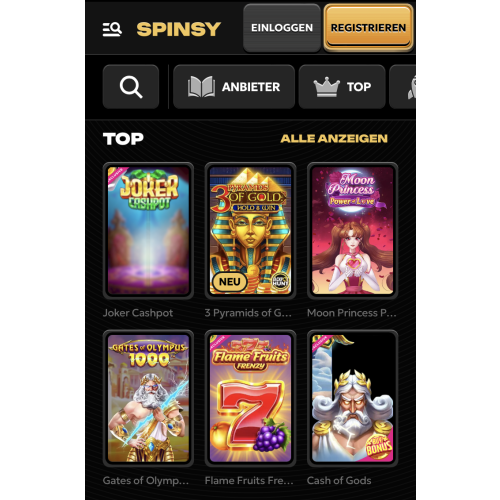Open Flame Fruits Frenzy game tile
The height and width of the screenshot is (500, 500).
[250, 398]
